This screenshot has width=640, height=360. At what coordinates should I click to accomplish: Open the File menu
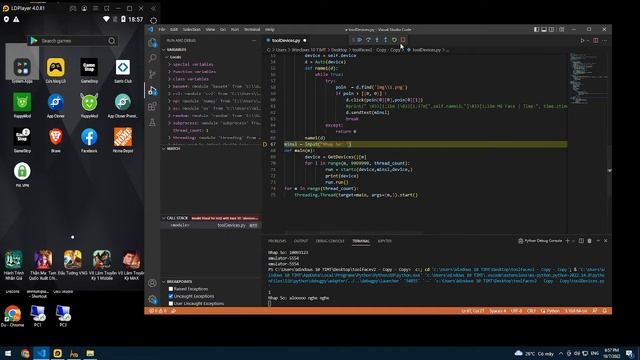162,30
